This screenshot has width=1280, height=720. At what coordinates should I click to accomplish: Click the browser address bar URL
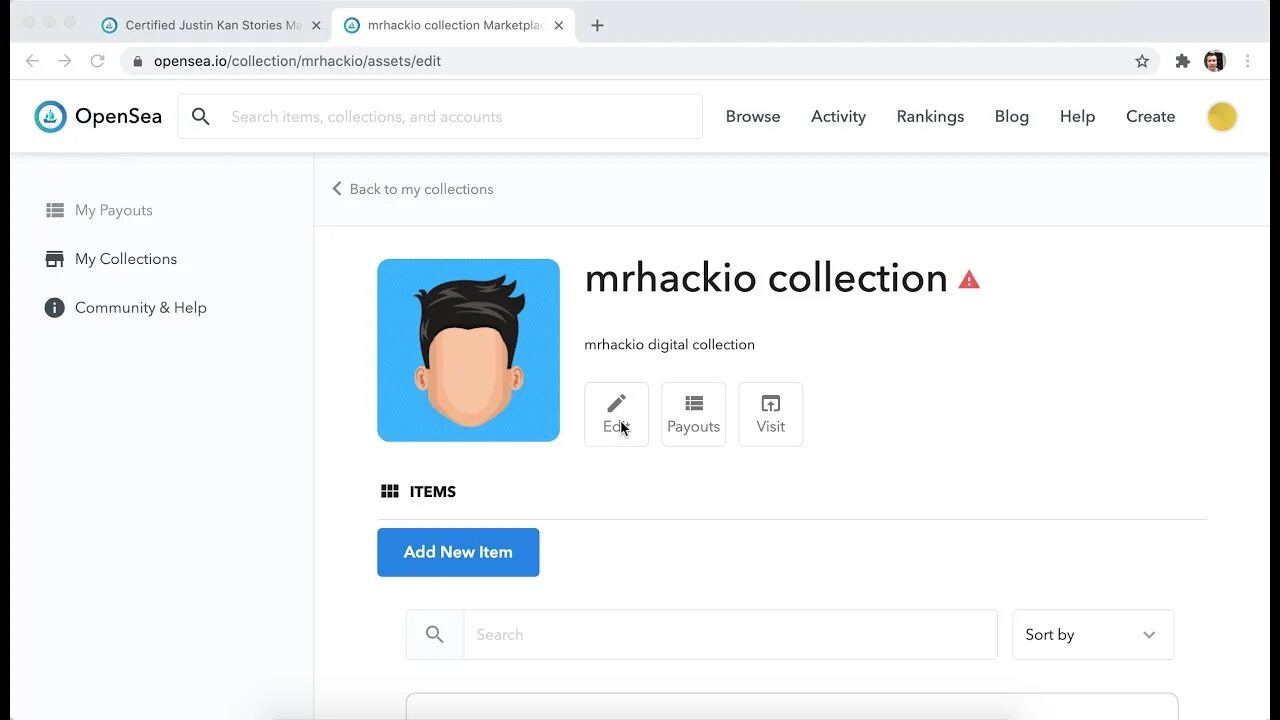tap(297, 61)
